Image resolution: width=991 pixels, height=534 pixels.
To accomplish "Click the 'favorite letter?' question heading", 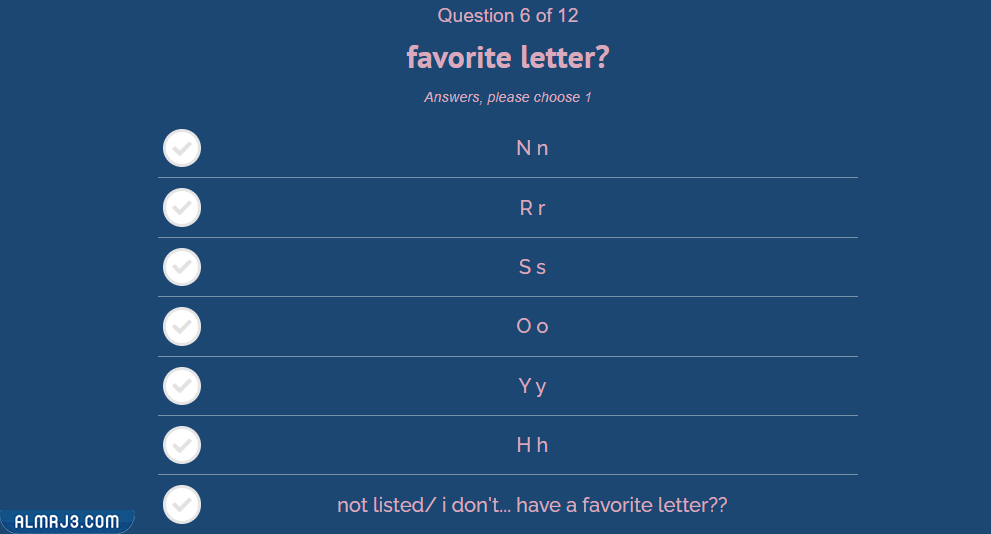I will coord(508,58).
